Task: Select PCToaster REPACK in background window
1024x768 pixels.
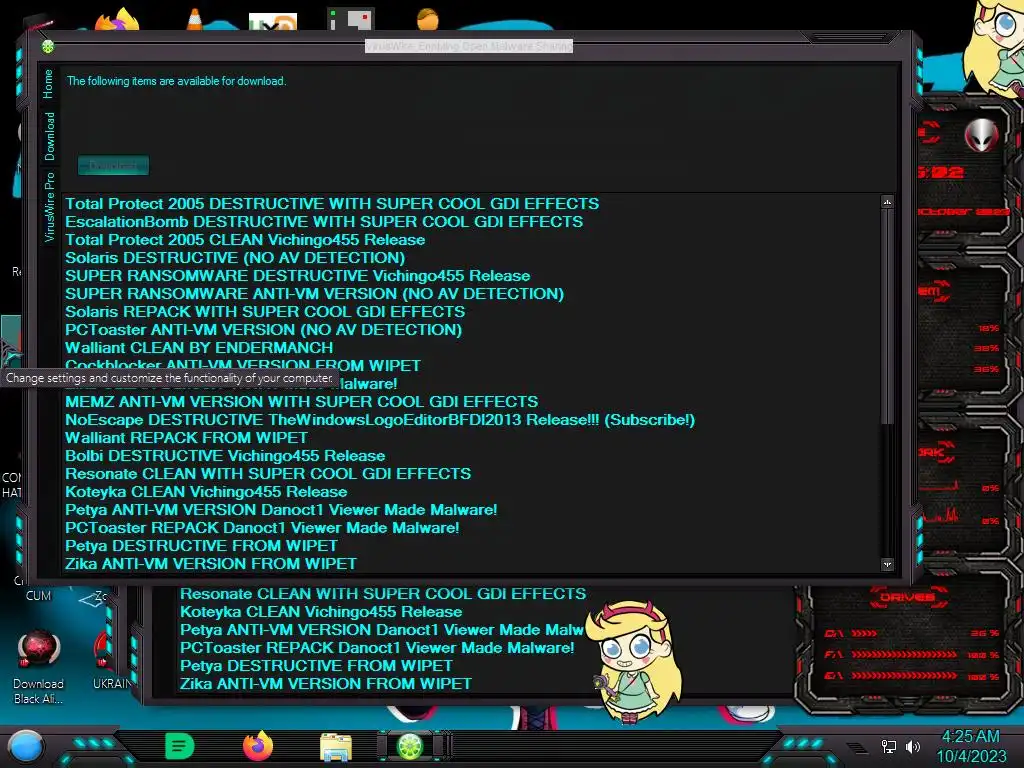Action: click(x=377, y=648)
